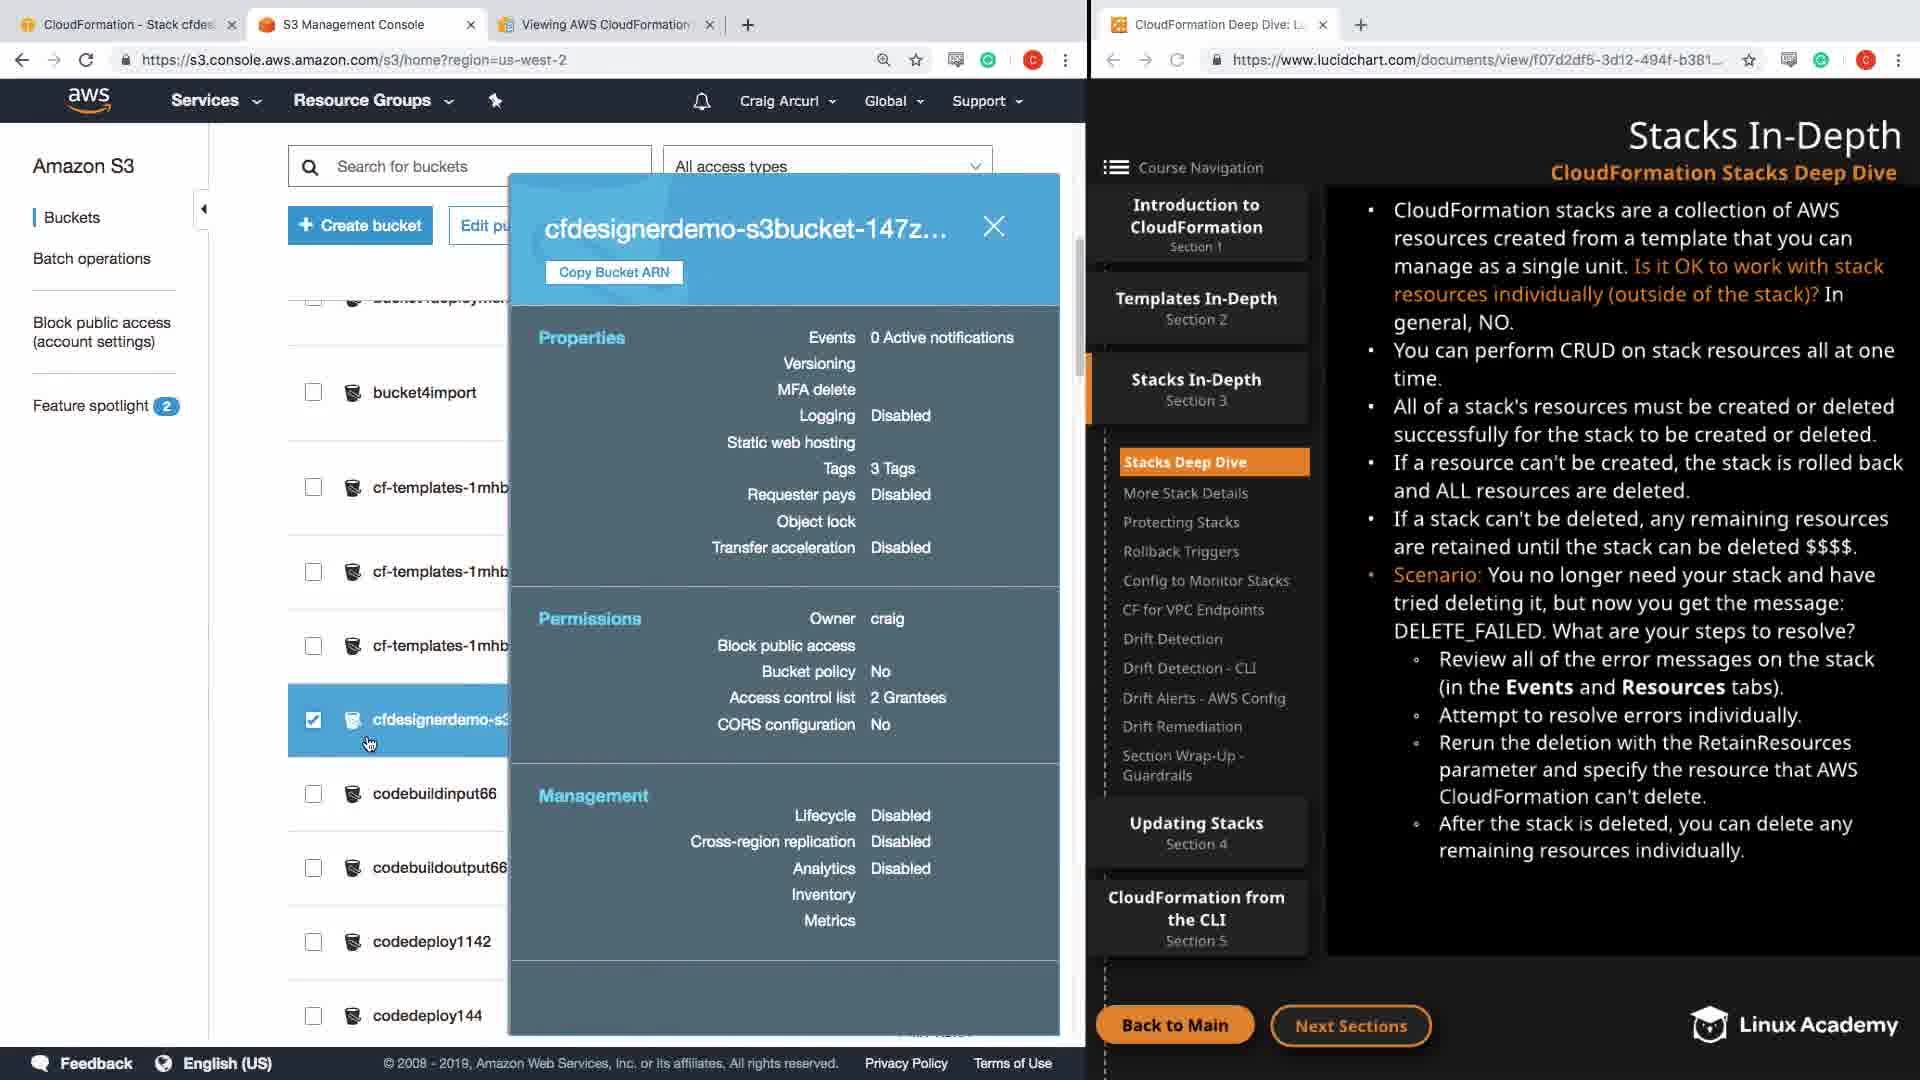Select the codedeploy1142 checkbox
Image resolution: width=1920 pixels, height=1080 pixels.
coord(313,942)
